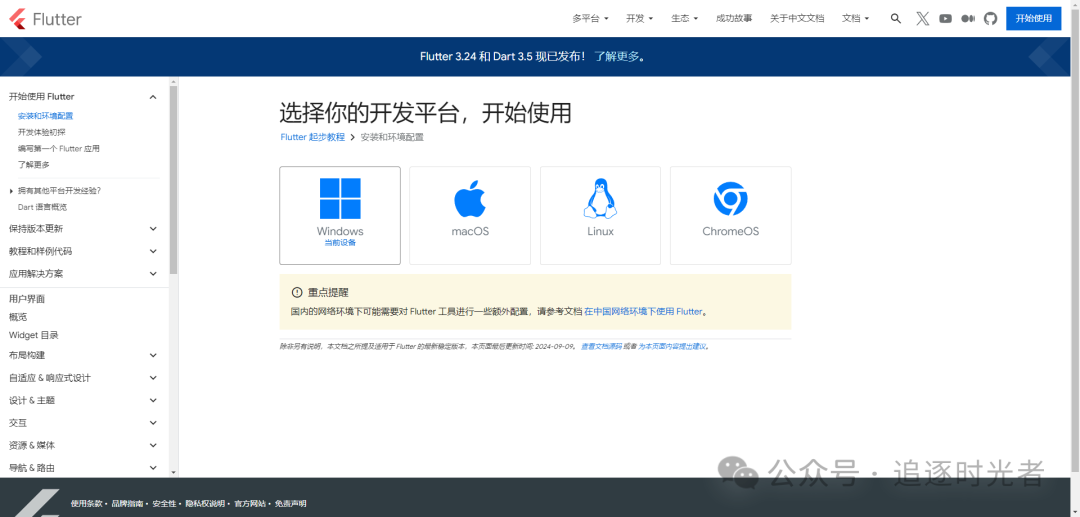Follow the 了解更多 banner link
Image resolution: width=1080 pixels, height=517 pixels.
click(x=617, y=56)
